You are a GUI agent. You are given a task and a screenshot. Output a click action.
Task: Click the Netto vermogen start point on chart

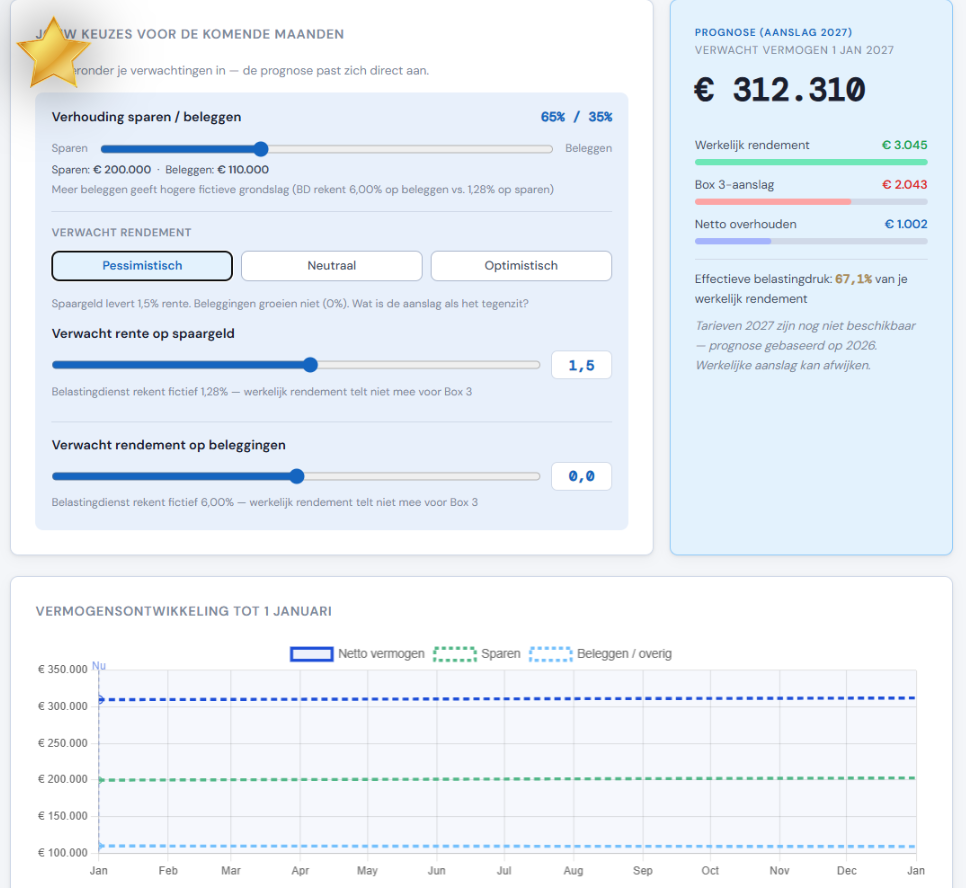tap(100, 699)
